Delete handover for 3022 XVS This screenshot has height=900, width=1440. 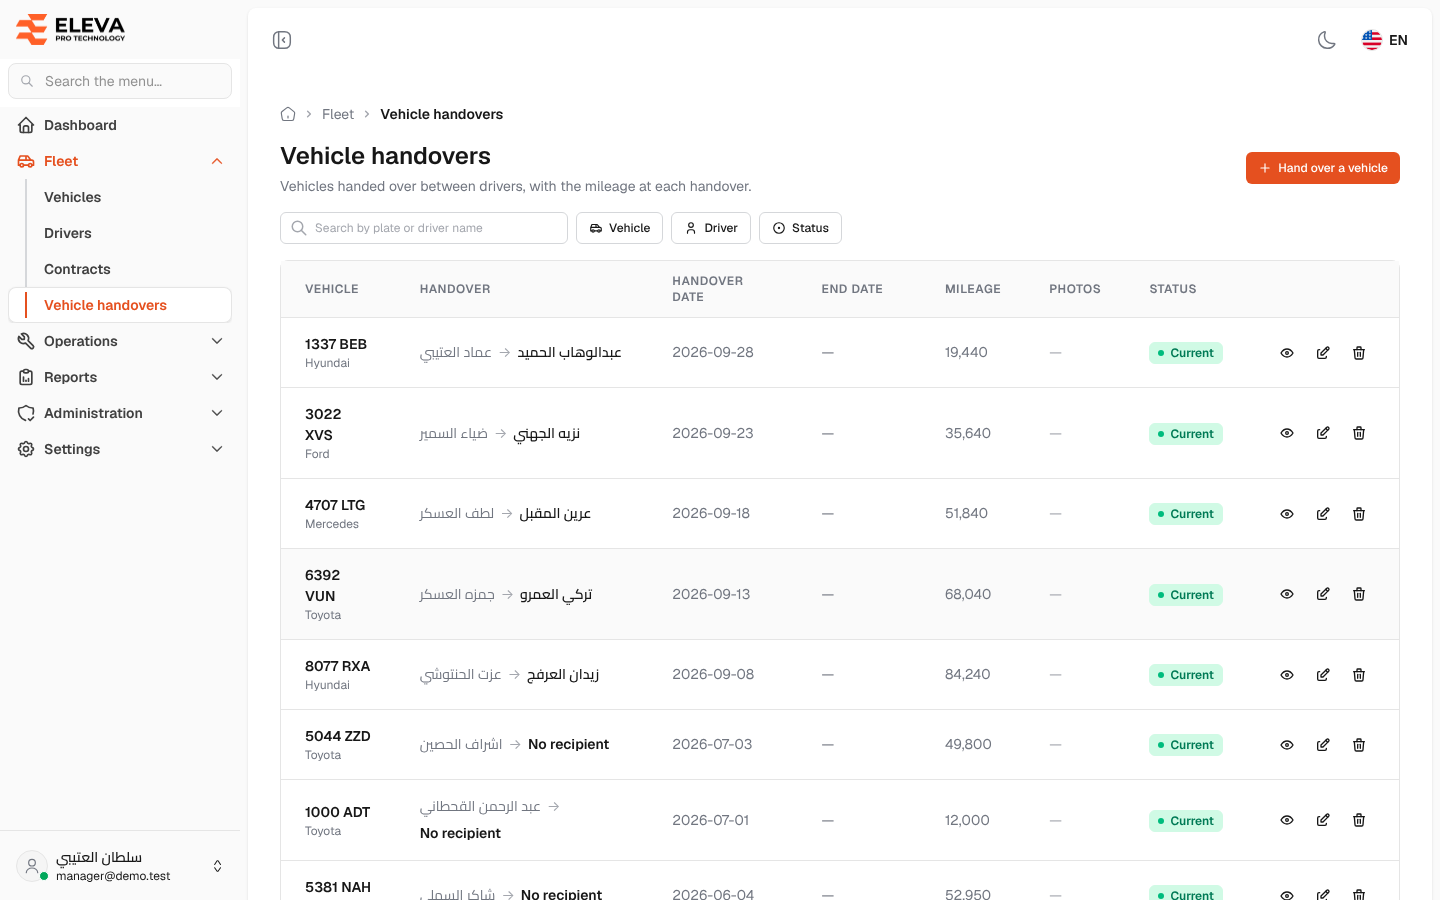tap(1359, 433)
